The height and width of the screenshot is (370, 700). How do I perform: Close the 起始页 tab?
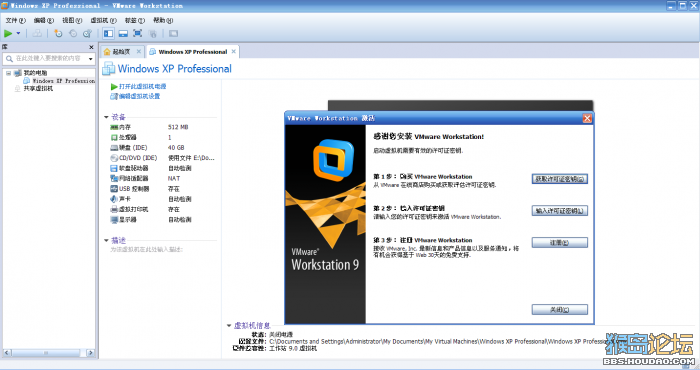coord(139,52)
